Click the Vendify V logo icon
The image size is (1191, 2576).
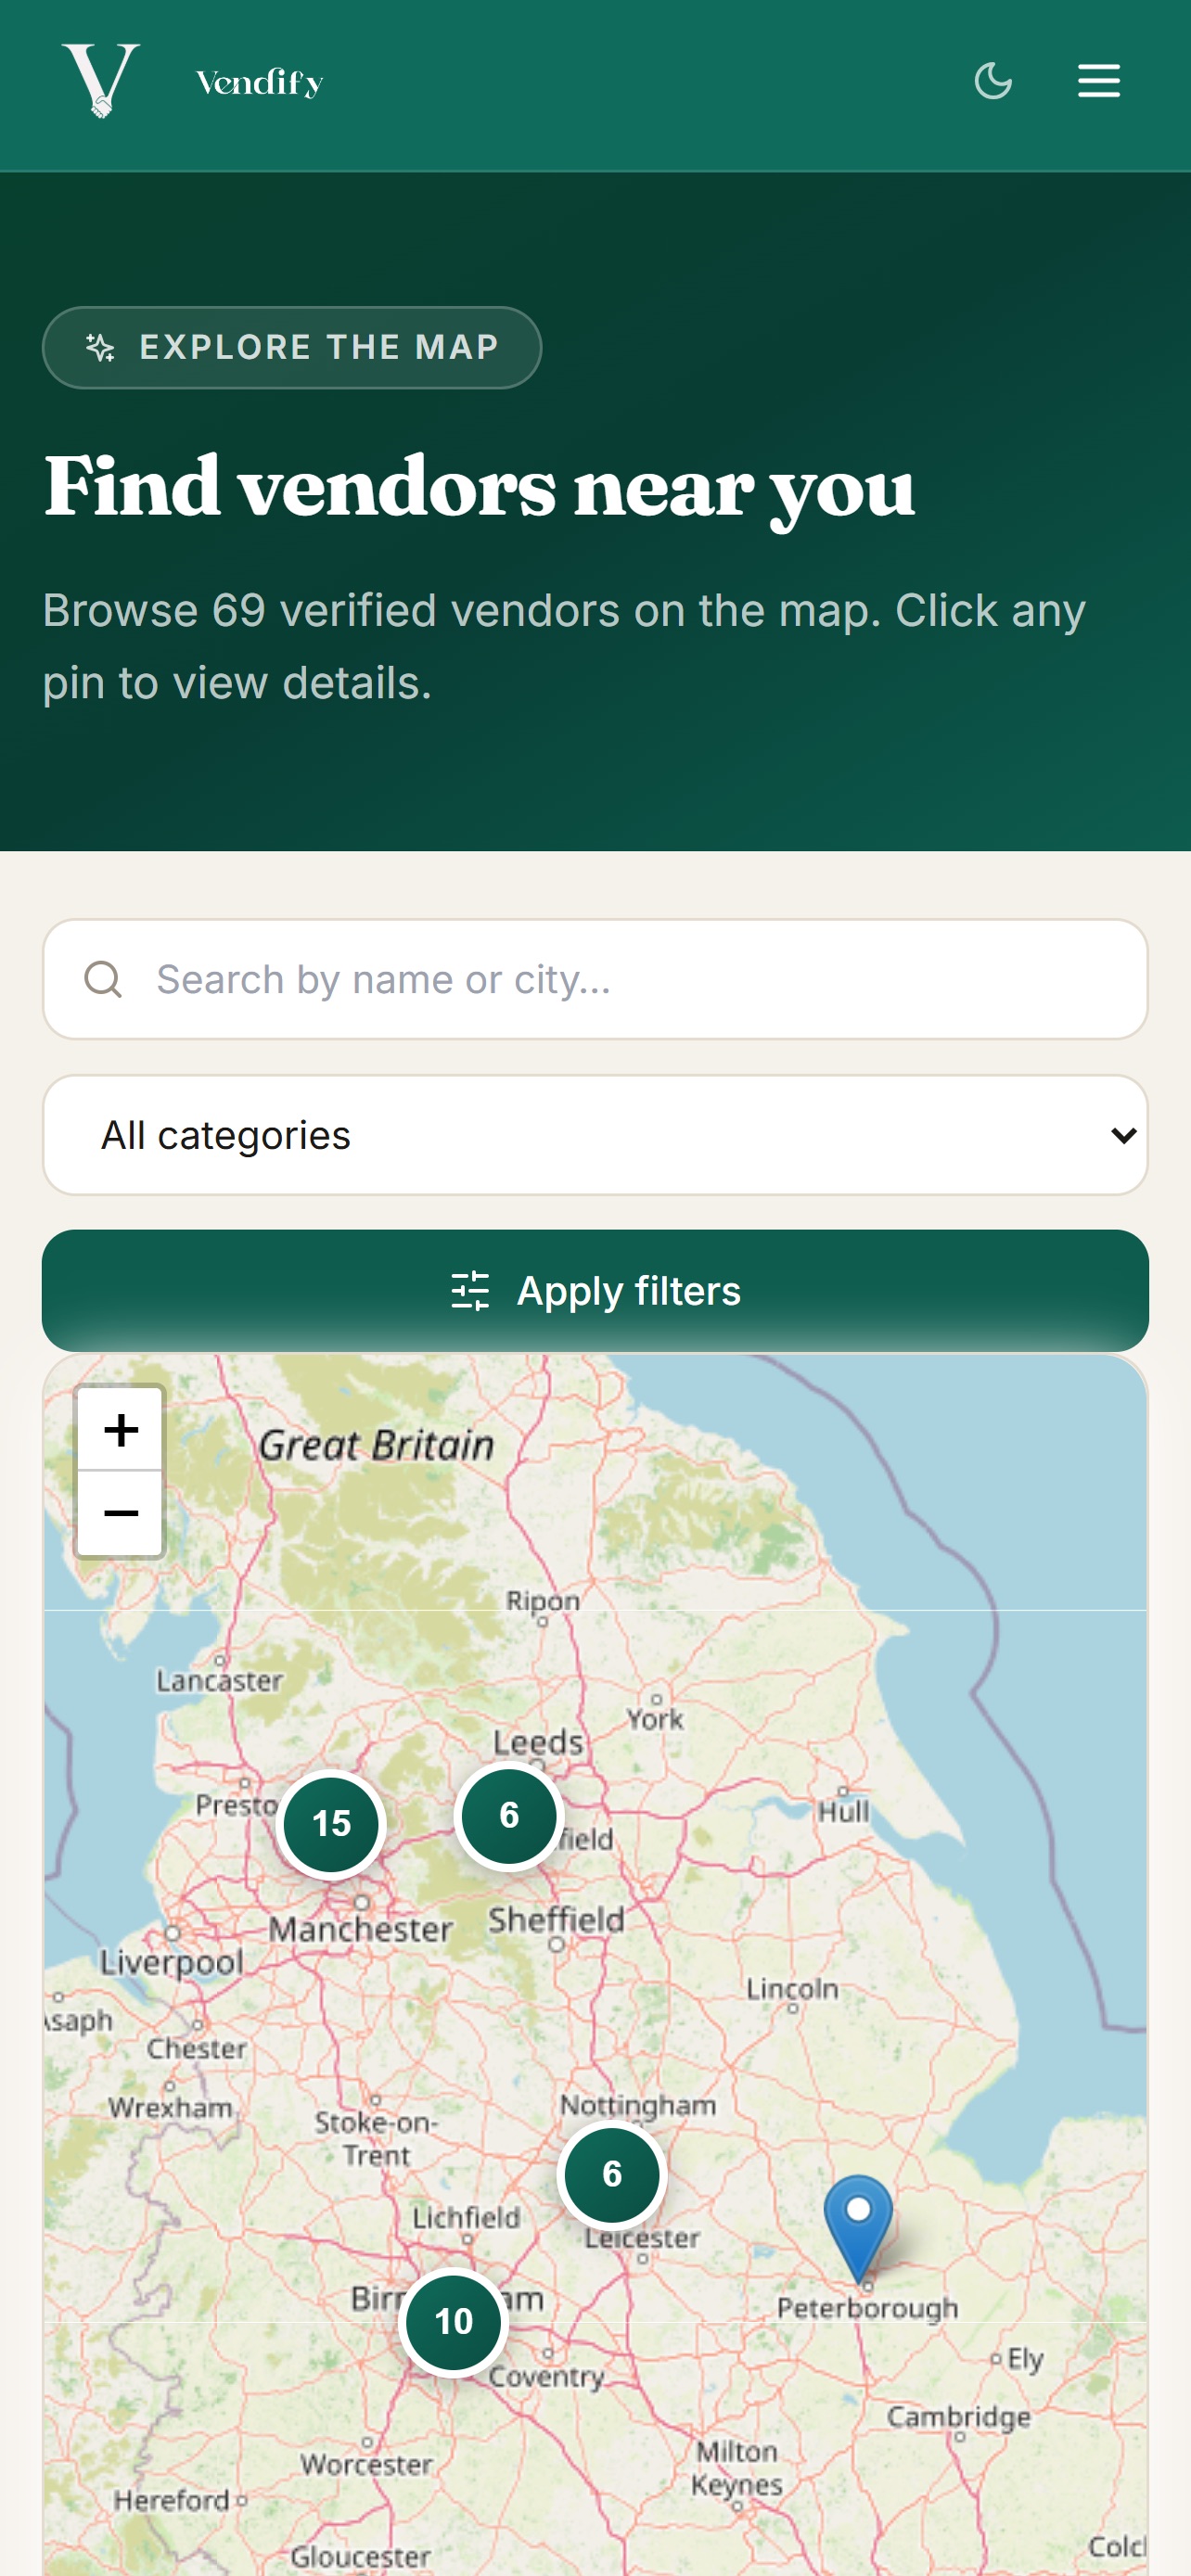pos(101,81)
